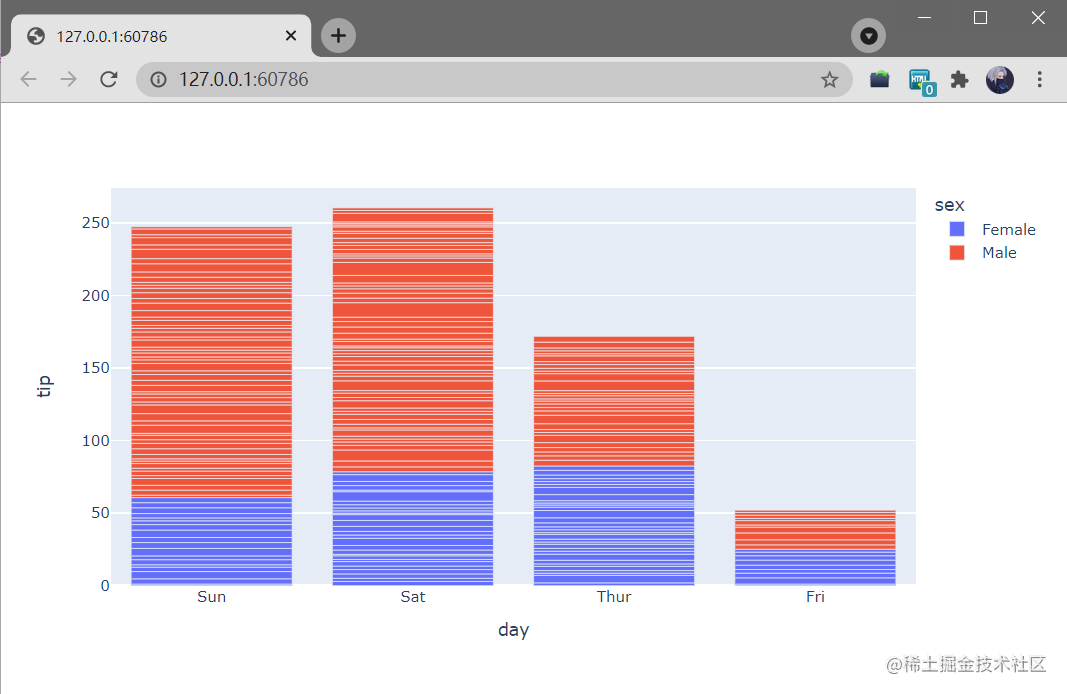This screenshot has width=1067, height=694.
Task: Click the Sat x-axis label
Action: 412,597
